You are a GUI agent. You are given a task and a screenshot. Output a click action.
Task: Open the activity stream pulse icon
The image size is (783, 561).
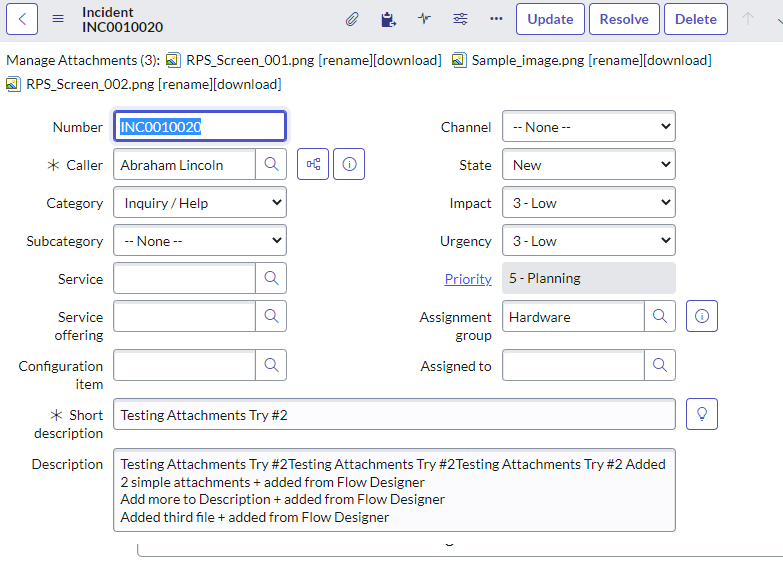tap(424, 19)
